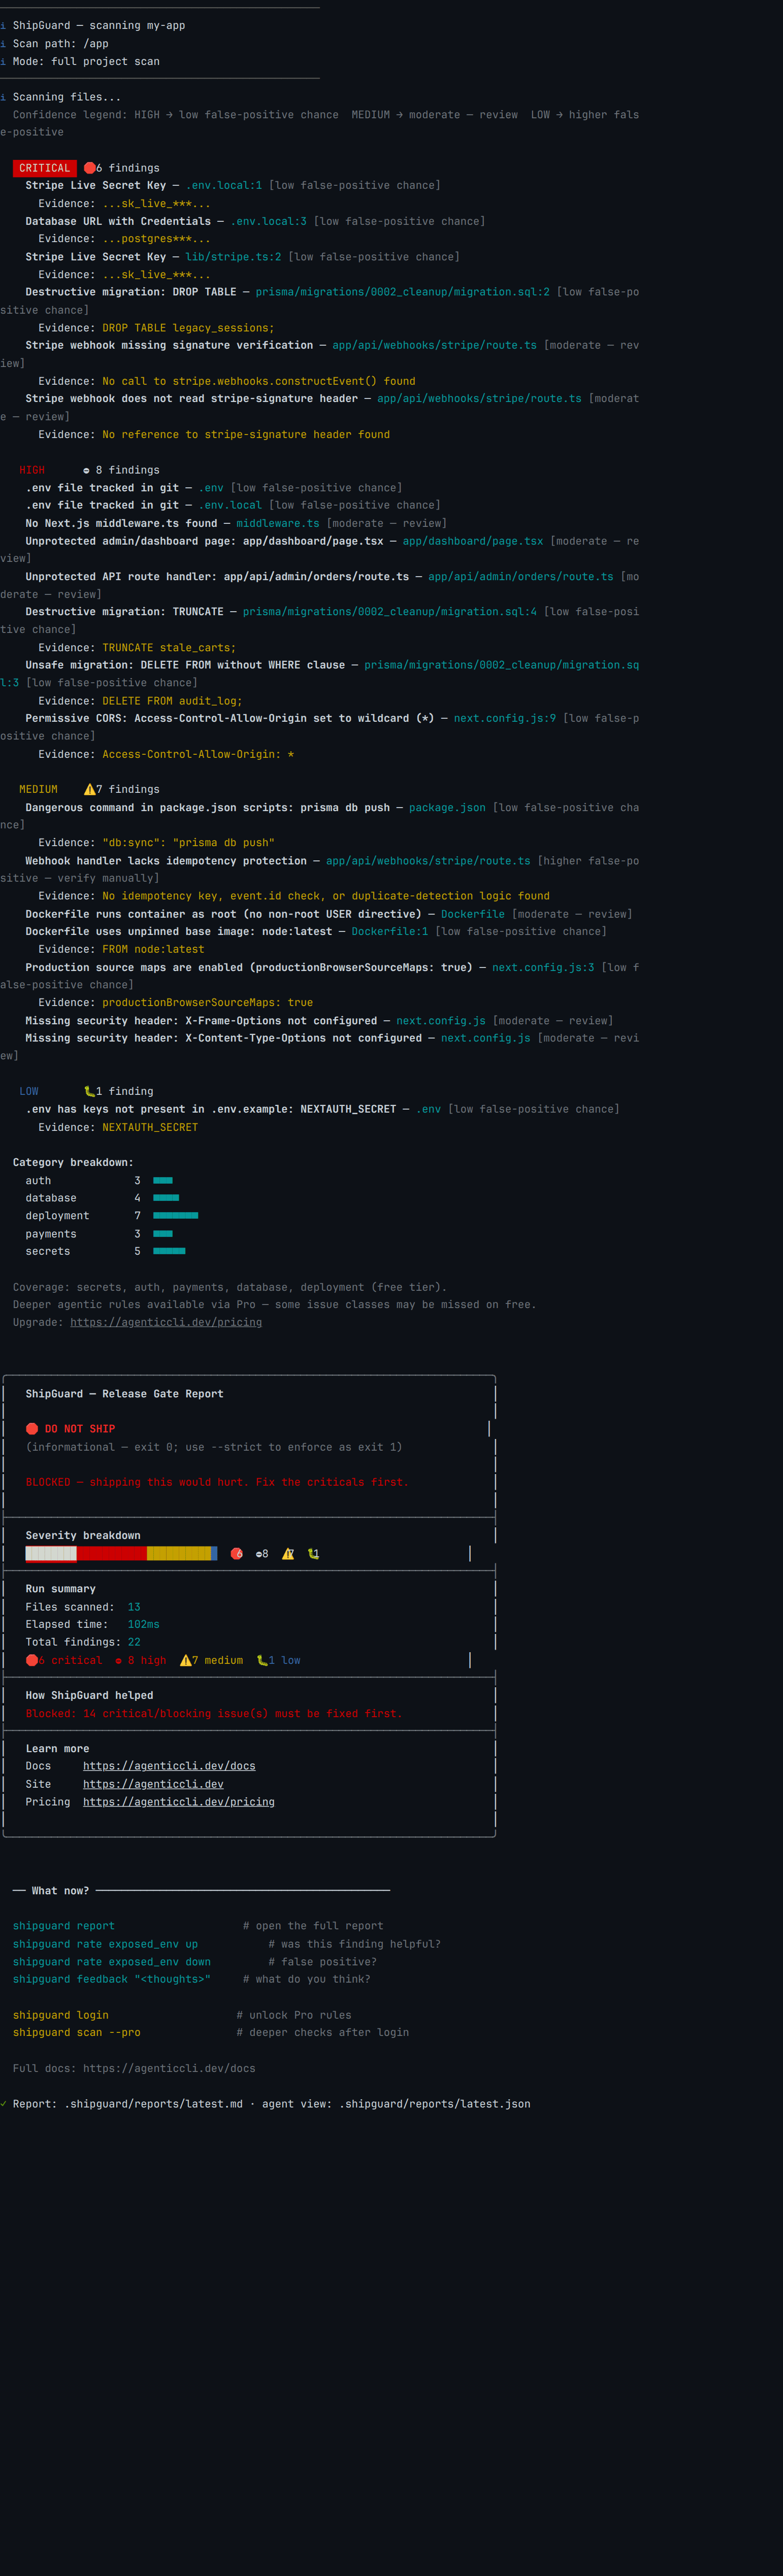Click the warning triangle beside MEDIUM 7 findings
The height and width of the screenshot is (2576, 783).
[x=90, y=789]
